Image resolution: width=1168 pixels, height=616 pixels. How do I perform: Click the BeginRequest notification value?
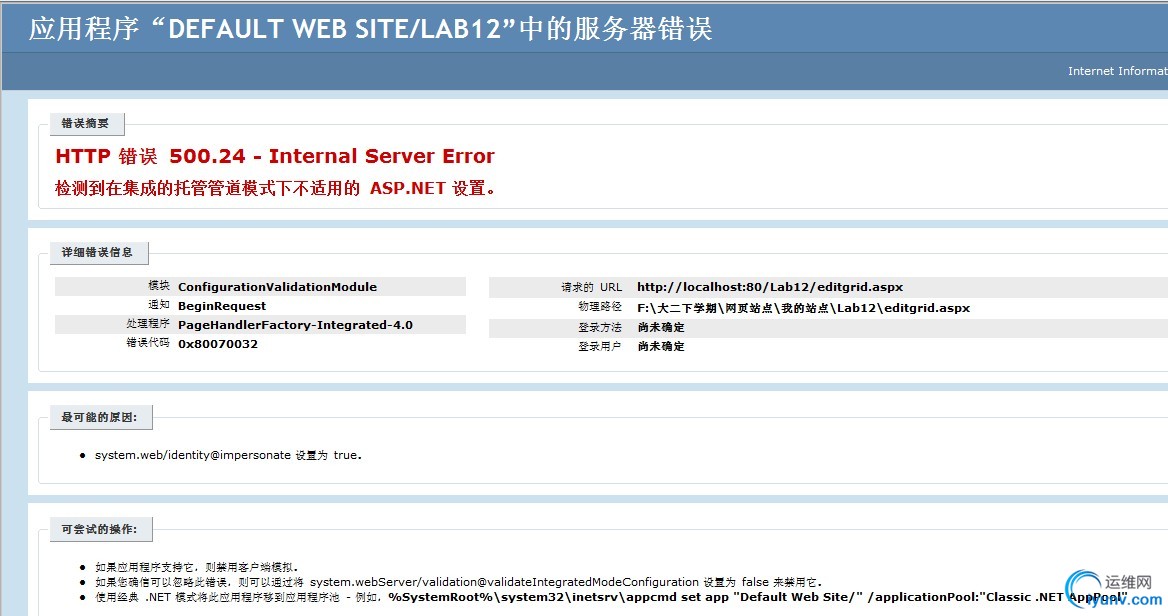pyautogui.click(x=222, y=306)
